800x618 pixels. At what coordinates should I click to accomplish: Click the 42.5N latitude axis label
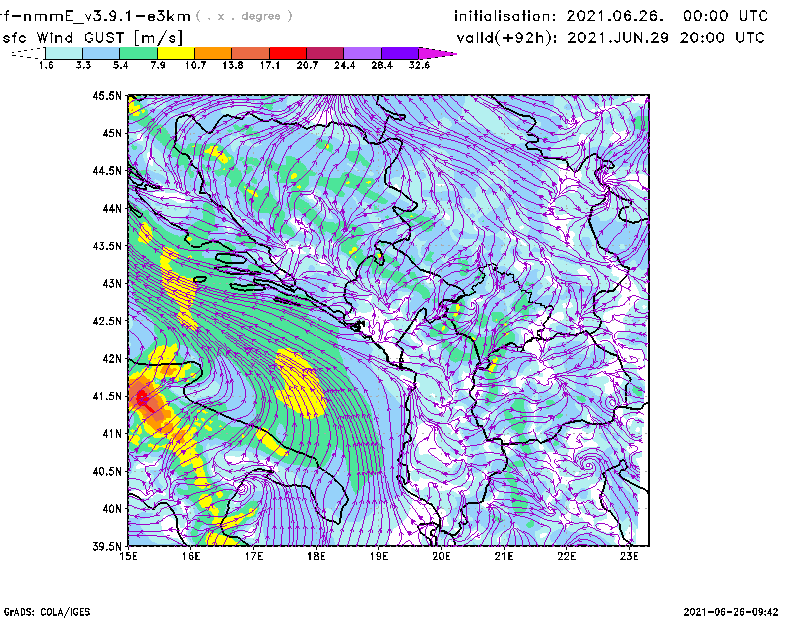coord(107,321)
